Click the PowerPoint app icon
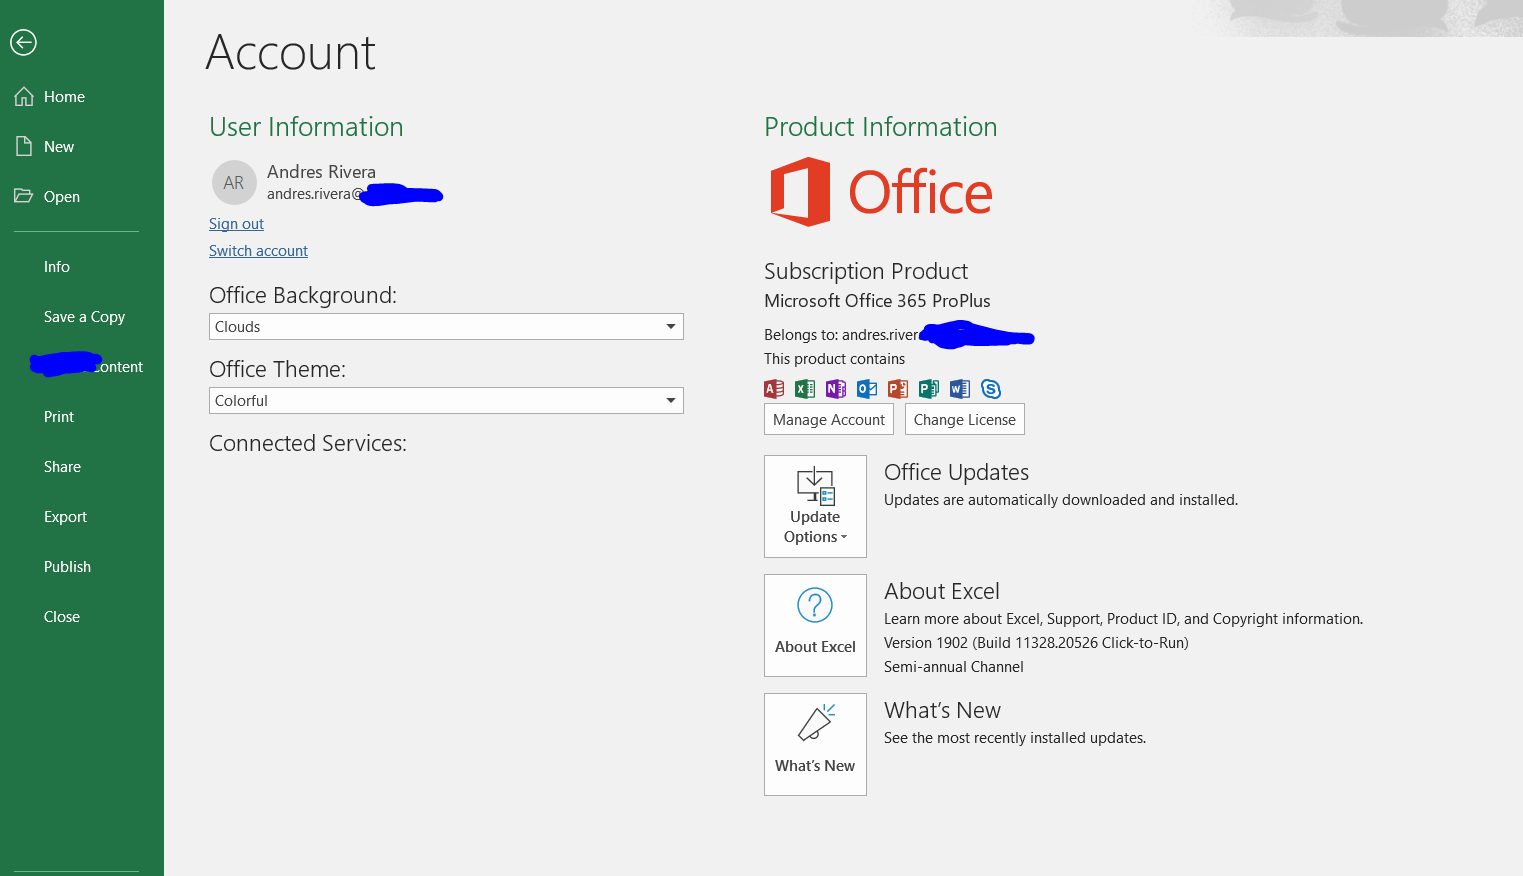 pos(898,389)
